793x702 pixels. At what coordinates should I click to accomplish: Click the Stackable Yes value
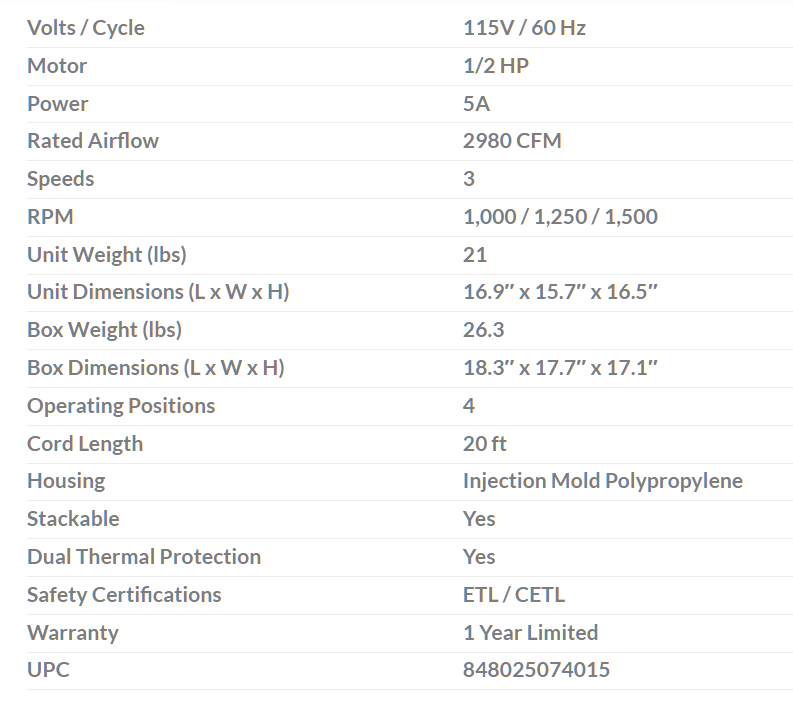(479, 519)
